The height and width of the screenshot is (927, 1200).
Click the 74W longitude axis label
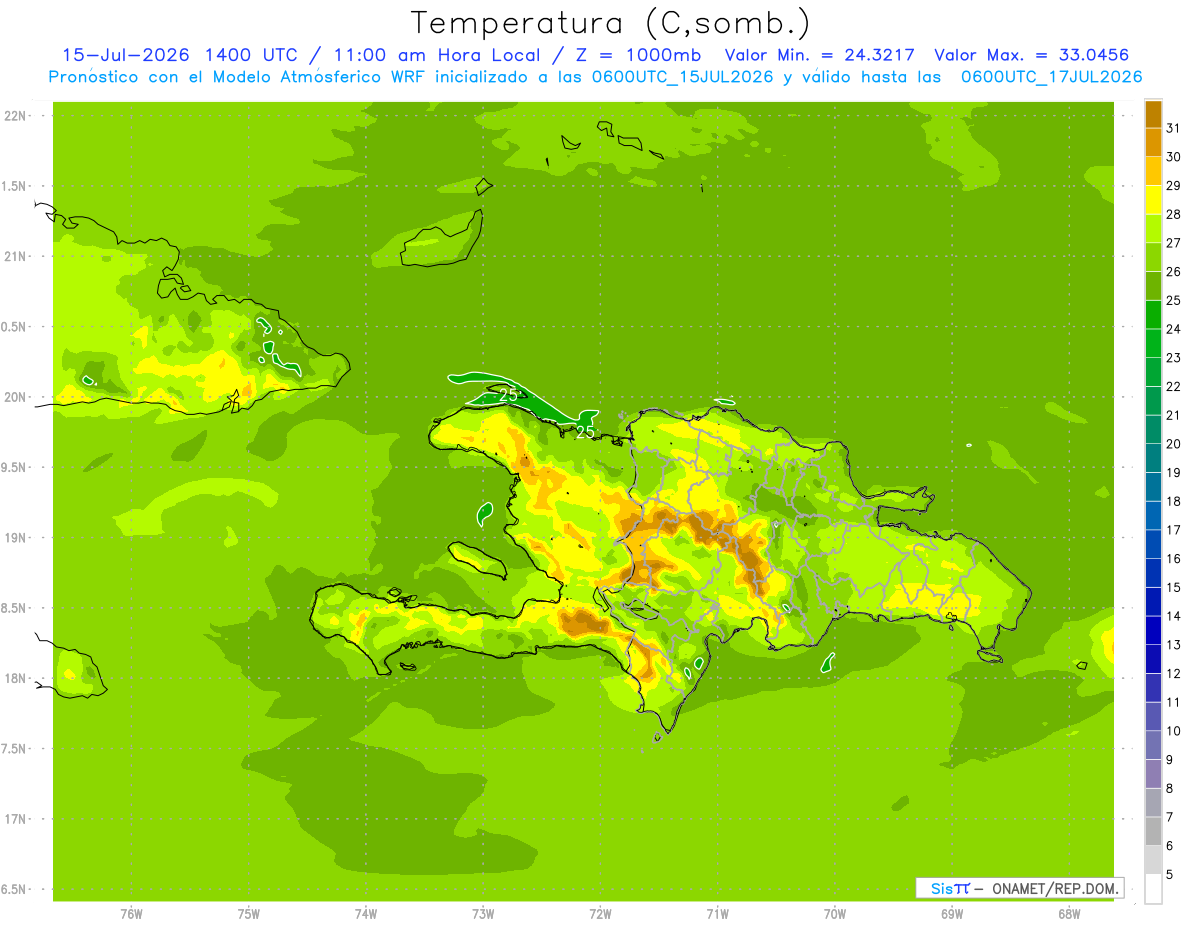point(366,913)
